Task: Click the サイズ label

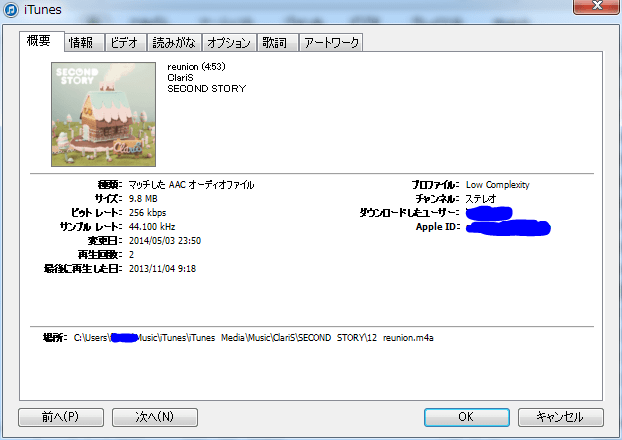Action: pos(109,199)
